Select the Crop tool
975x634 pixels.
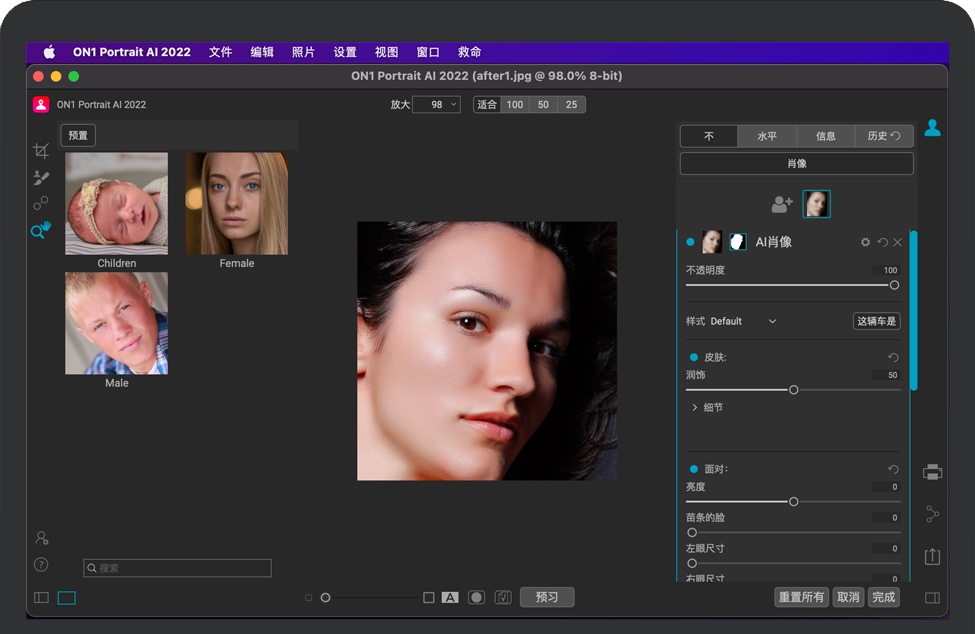(x=41, y=151)
